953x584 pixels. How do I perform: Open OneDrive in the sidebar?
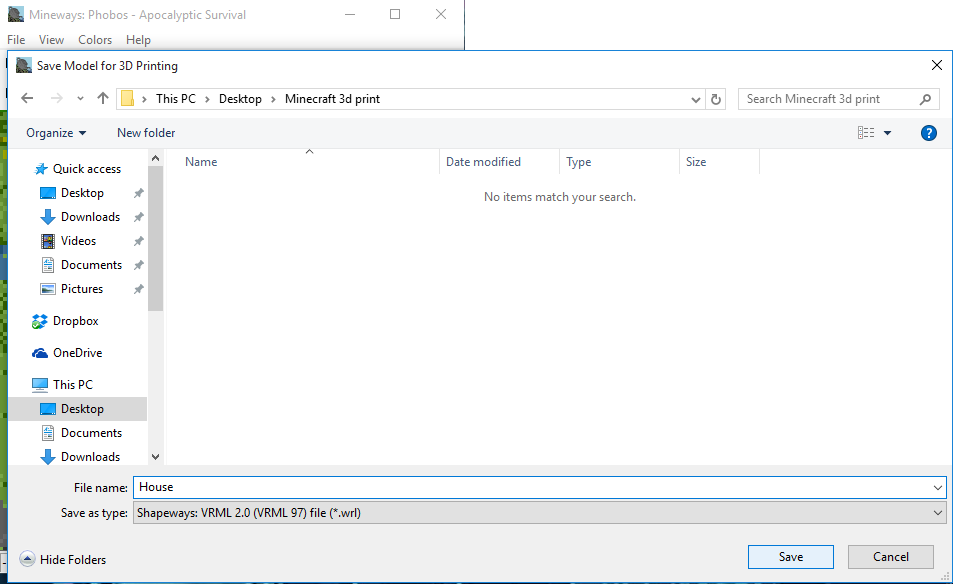77,353
